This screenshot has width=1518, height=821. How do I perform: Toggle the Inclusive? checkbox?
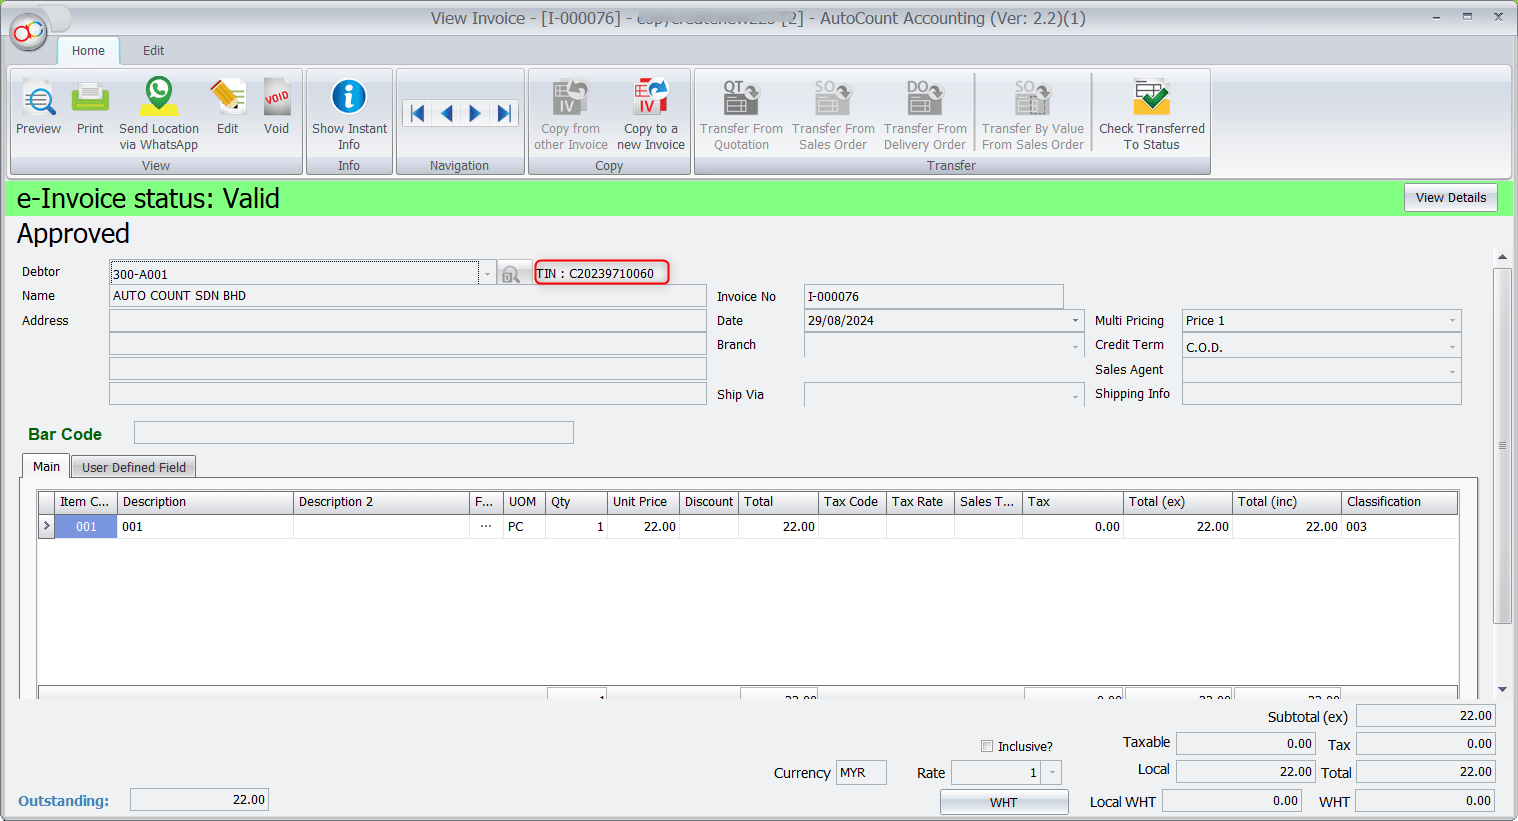point(987,746)
